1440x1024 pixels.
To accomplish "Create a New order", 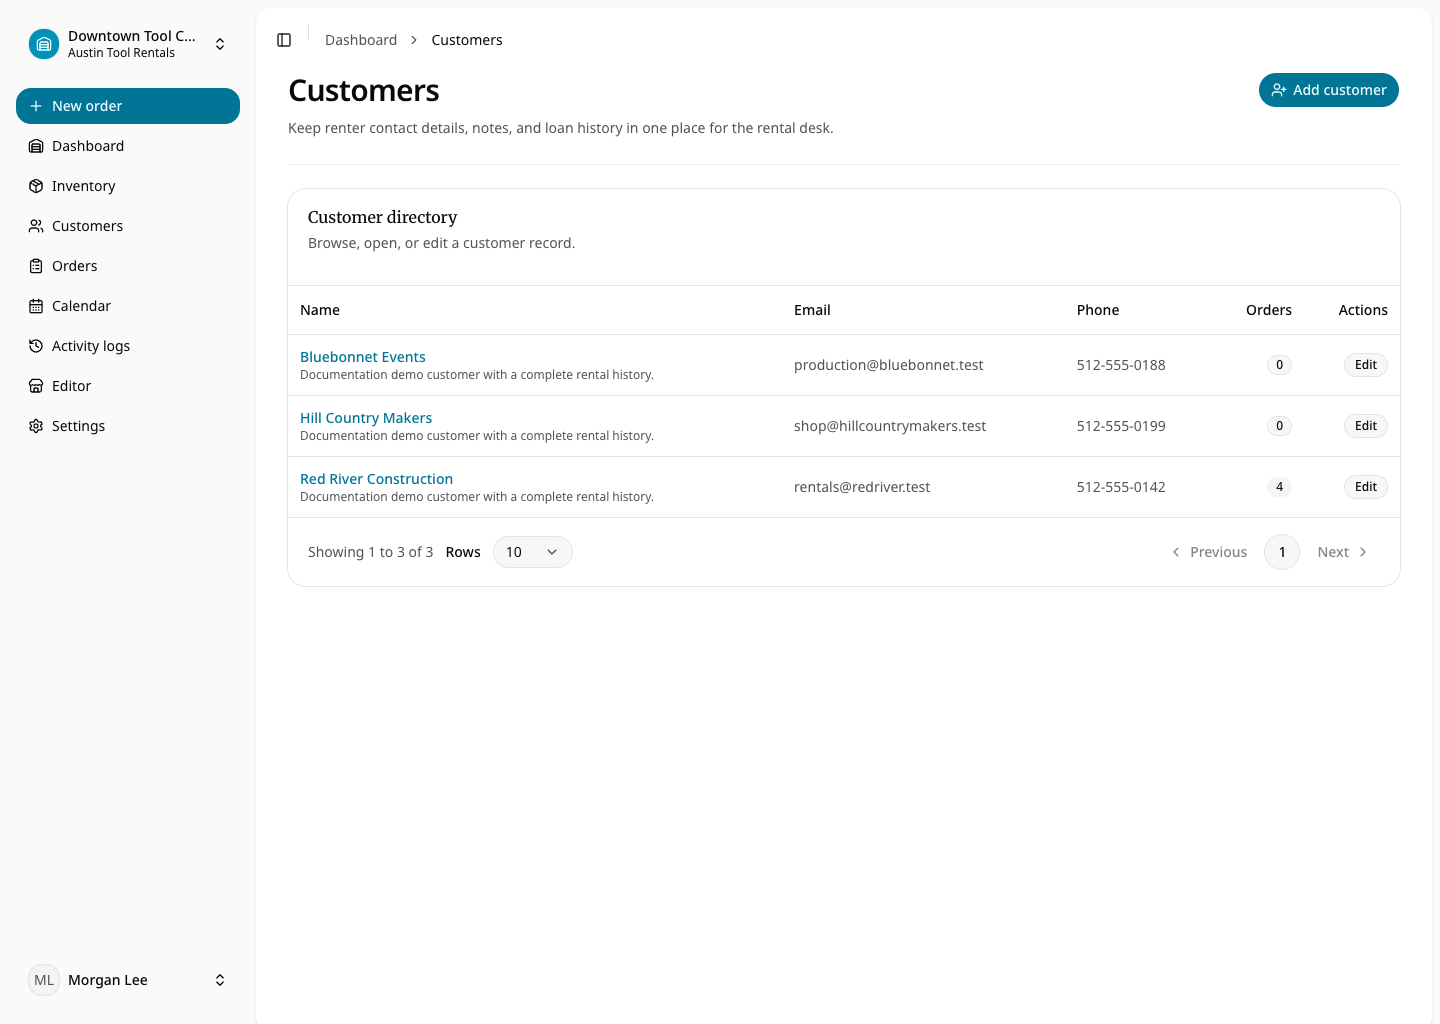I will tap(128, 106).
